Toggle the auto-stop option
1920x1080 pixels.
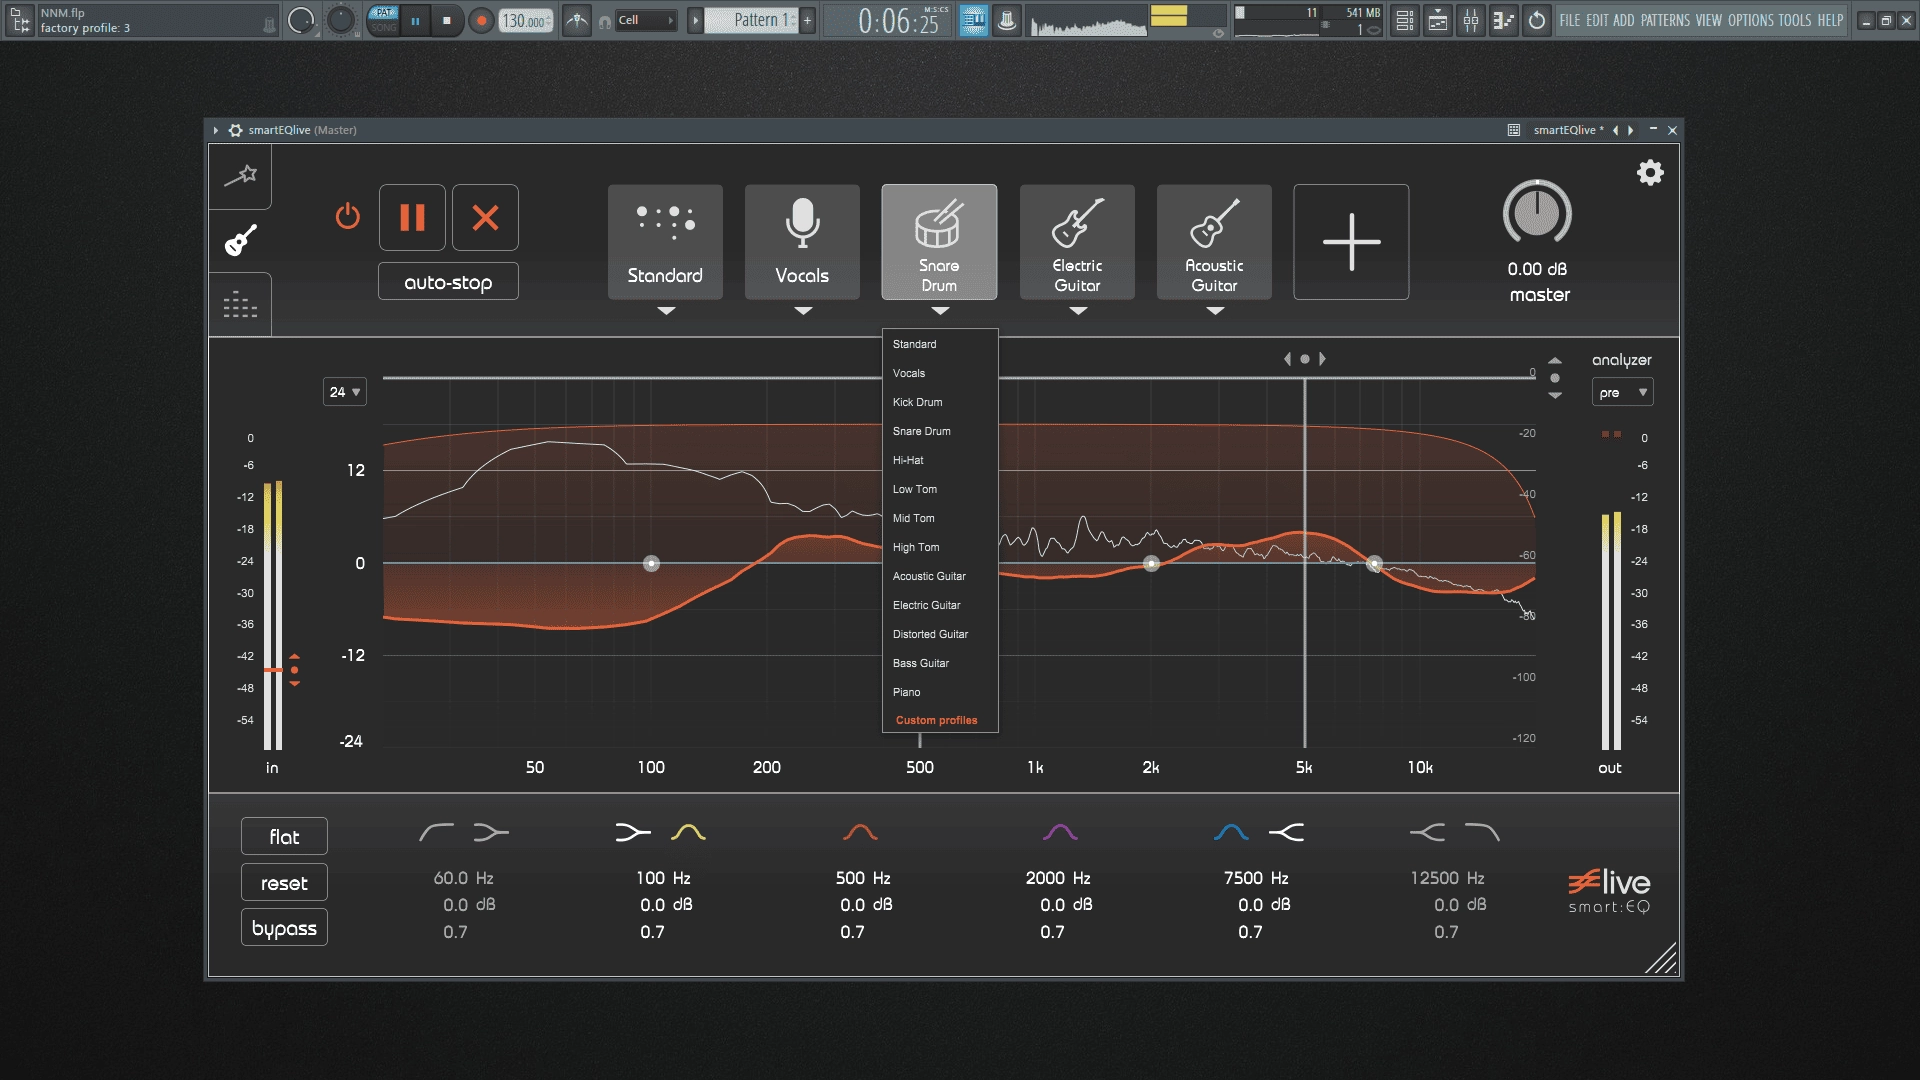(x=448, y=282)
